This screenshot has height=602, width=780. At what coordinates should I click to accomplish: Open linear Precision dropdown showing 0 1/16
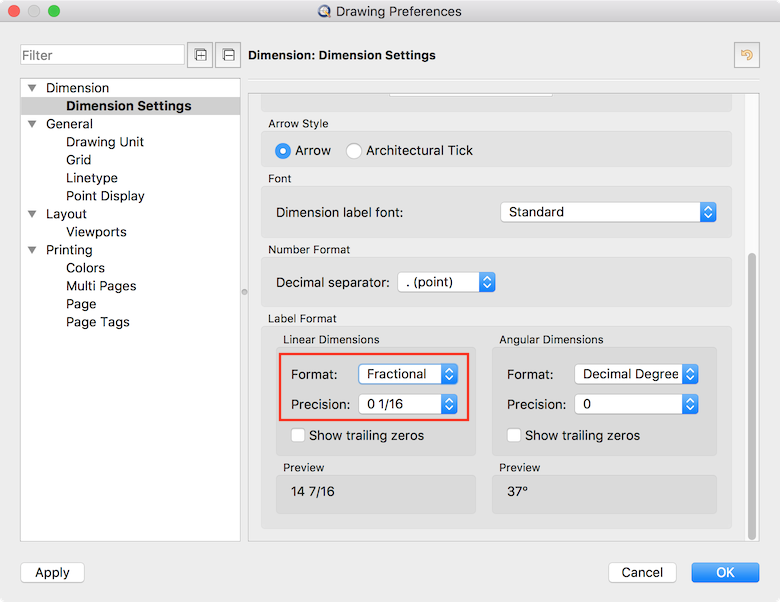pyautogui.click(x=407, y=404)
